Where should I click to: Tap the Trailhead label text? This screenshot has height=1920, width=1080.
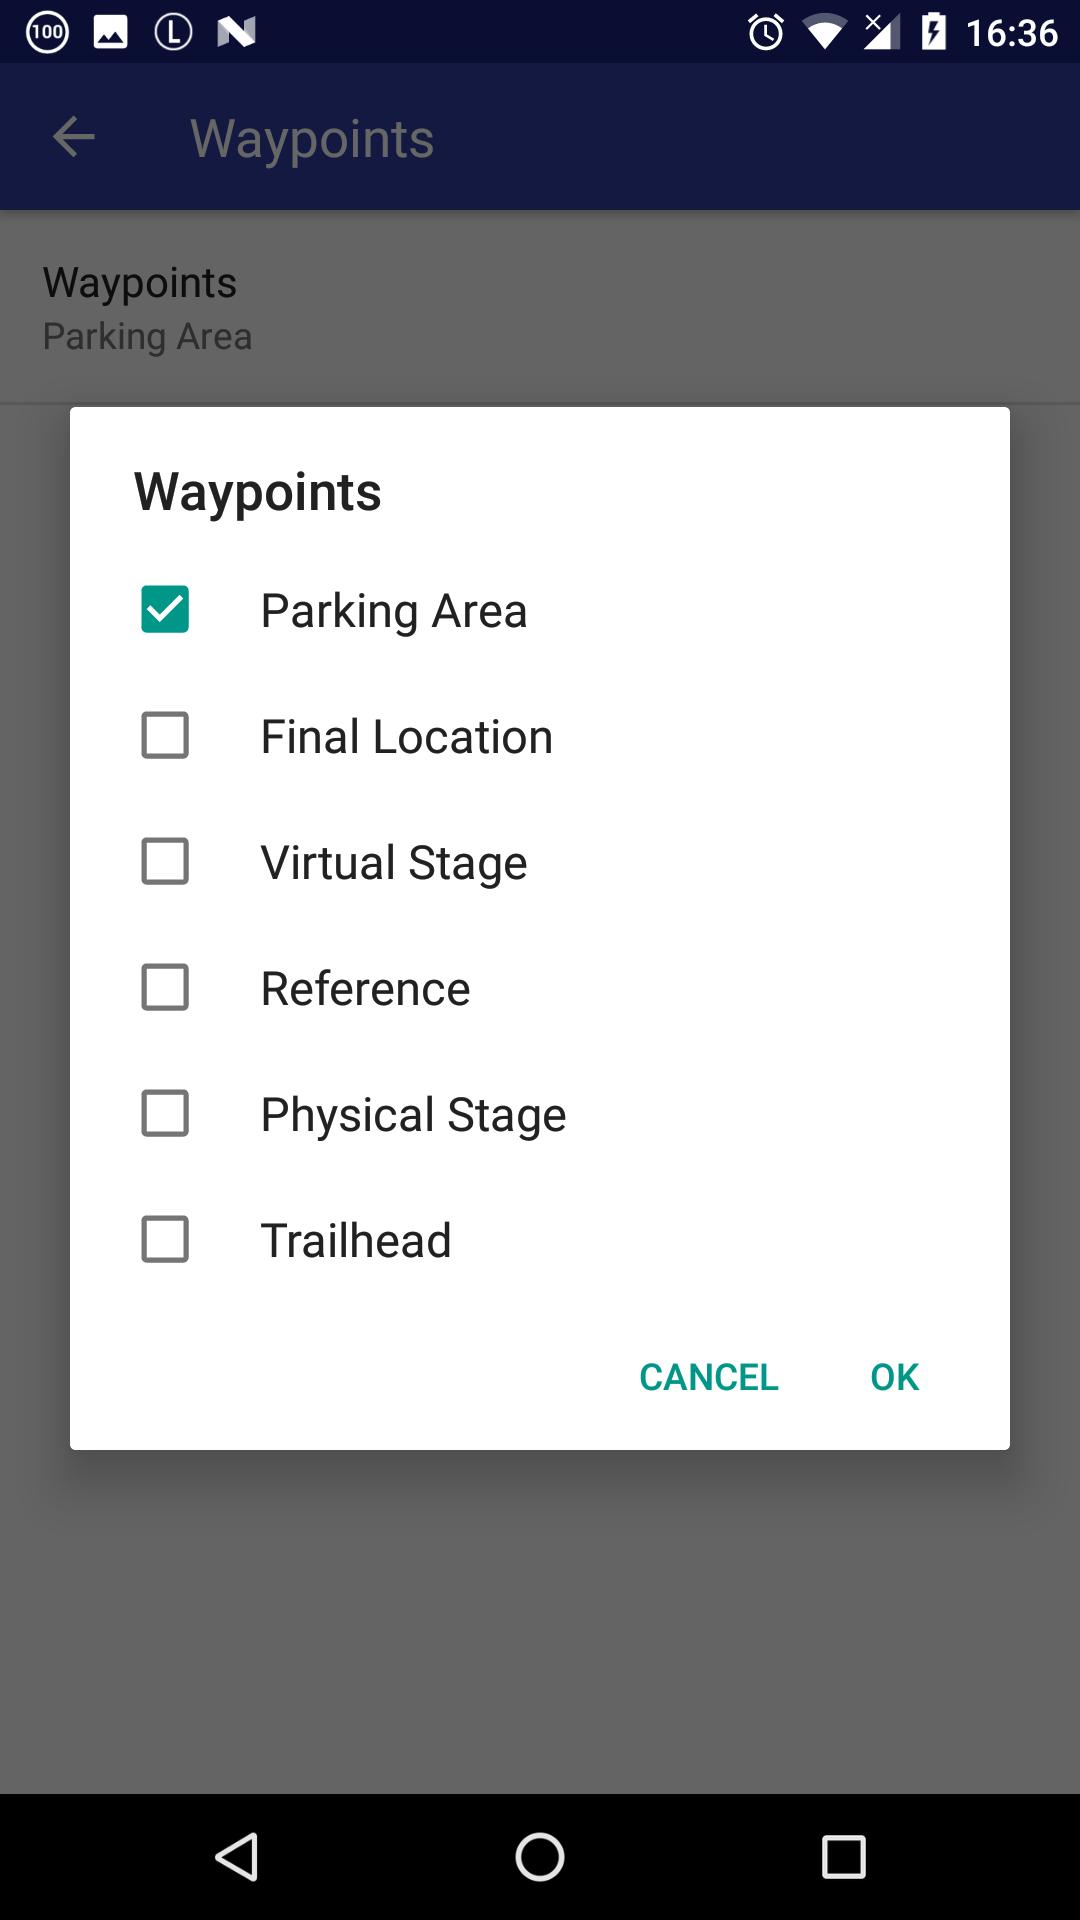[x=356, y=1240]
